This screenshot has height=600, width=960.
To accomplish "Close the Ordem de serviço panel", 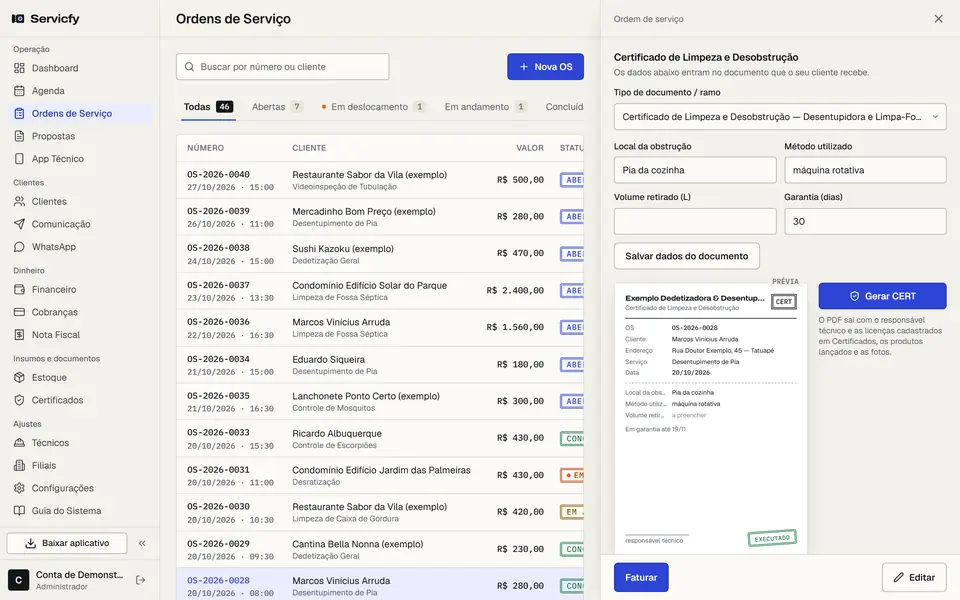I will pos(939,19).
